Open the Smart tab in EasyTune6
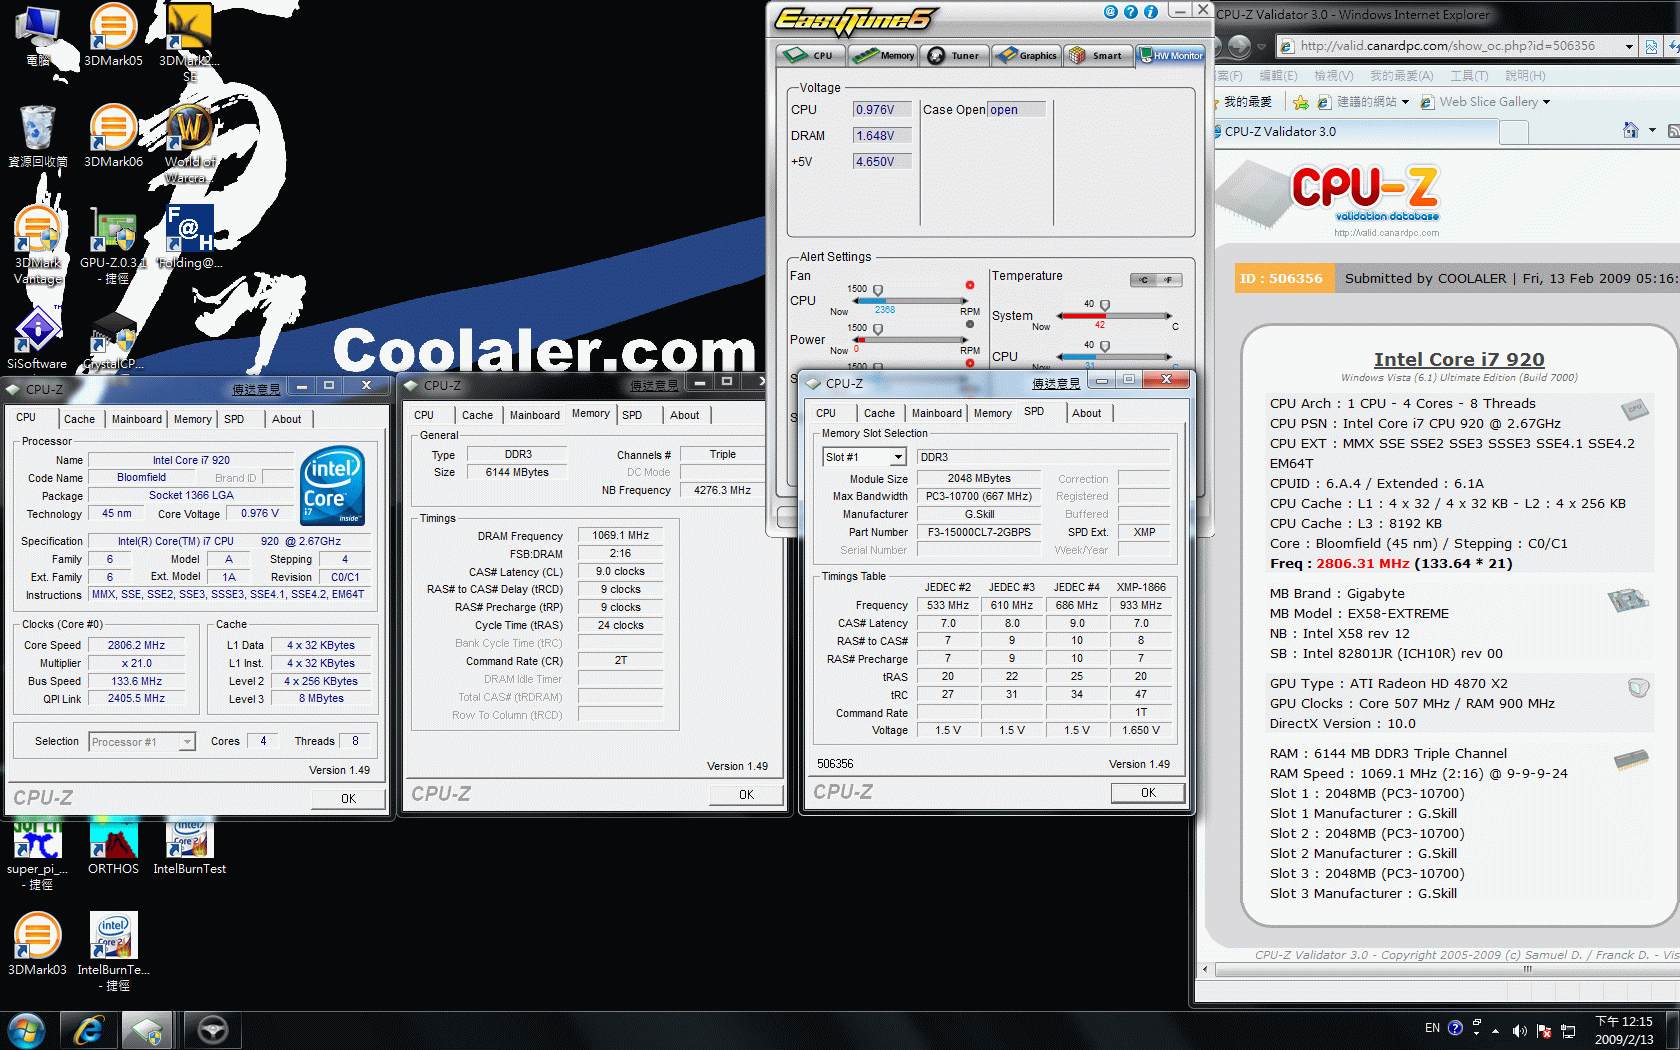This screenshot has height=1050, width=1680. click(1096, 56)
